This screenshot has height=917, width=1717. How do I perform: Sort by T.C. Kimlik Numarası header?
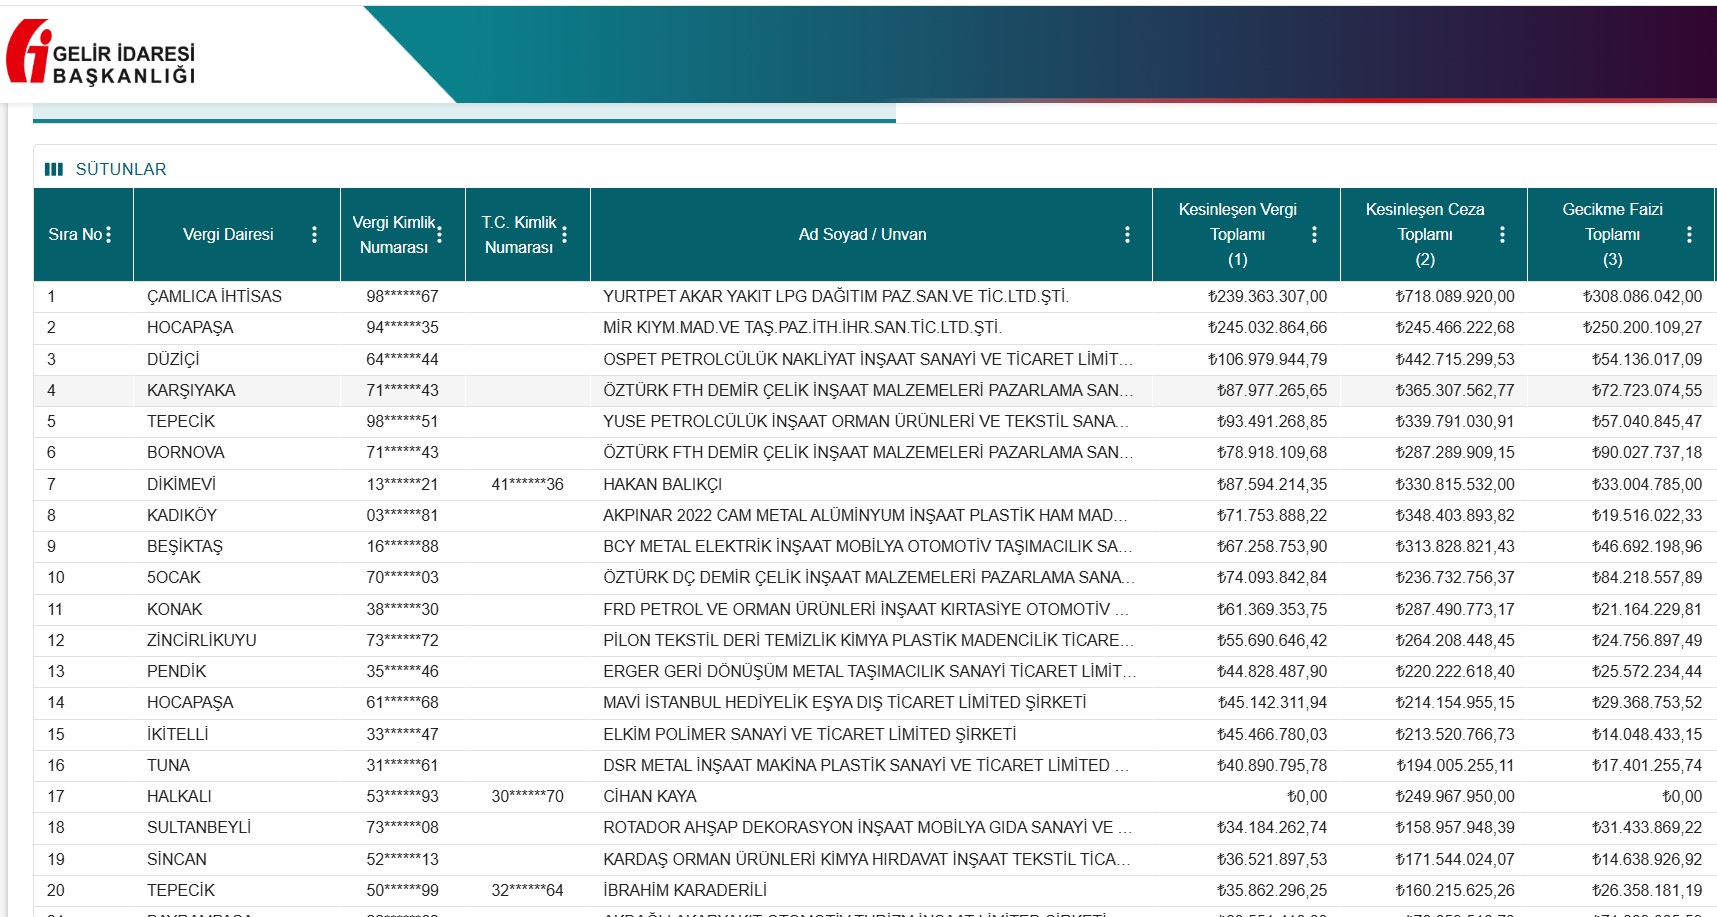[519, 234]
